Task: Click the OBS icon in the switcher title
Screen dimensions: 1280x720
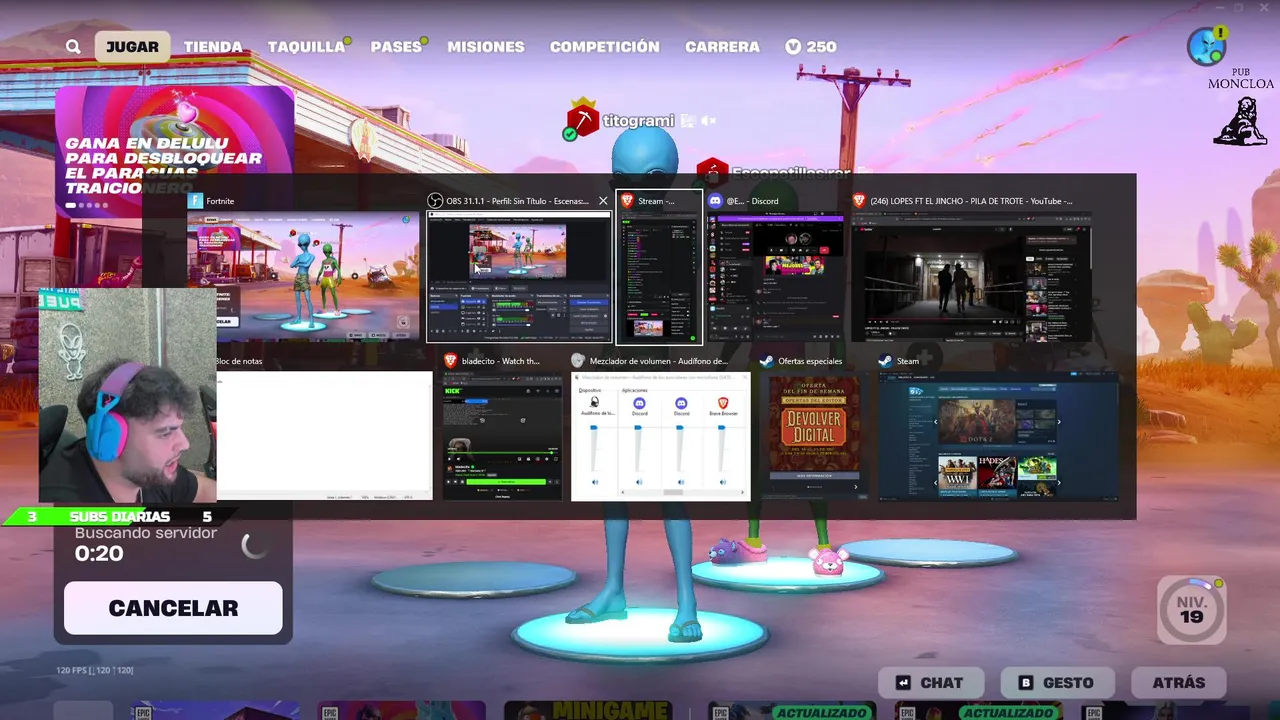Action: coord(435,201)
